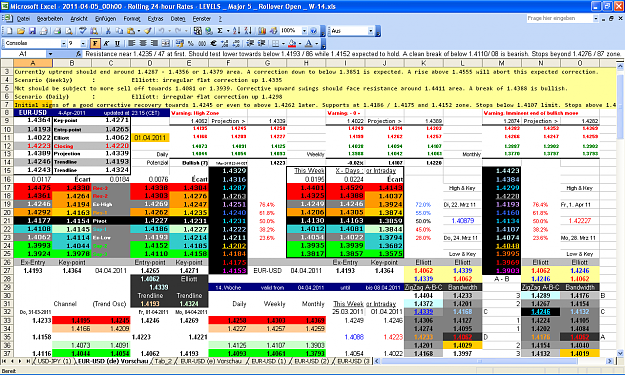Click the Excel Help question mark icon
The image size is (625, 375).
[x=313, y=31]
